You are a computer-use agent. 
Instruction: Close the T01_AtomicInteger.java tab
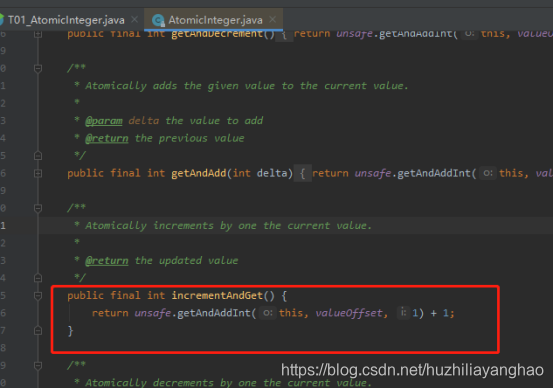click(x=135, y=19)
